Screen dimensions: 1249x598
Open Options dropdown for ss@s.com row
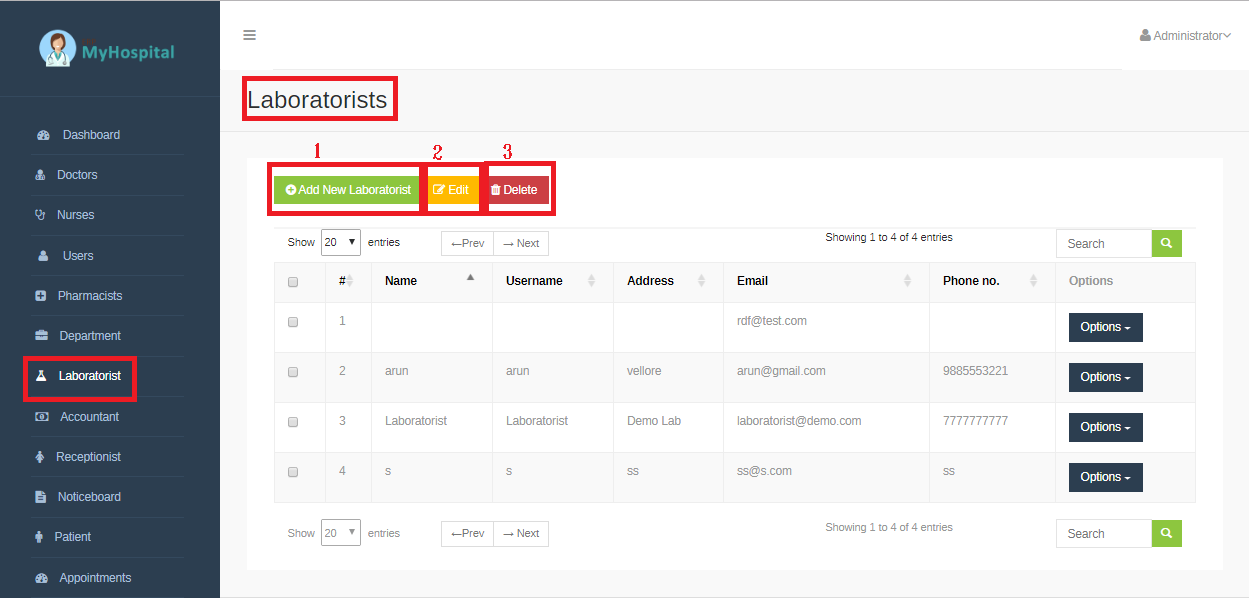[x=1105, y=477]
